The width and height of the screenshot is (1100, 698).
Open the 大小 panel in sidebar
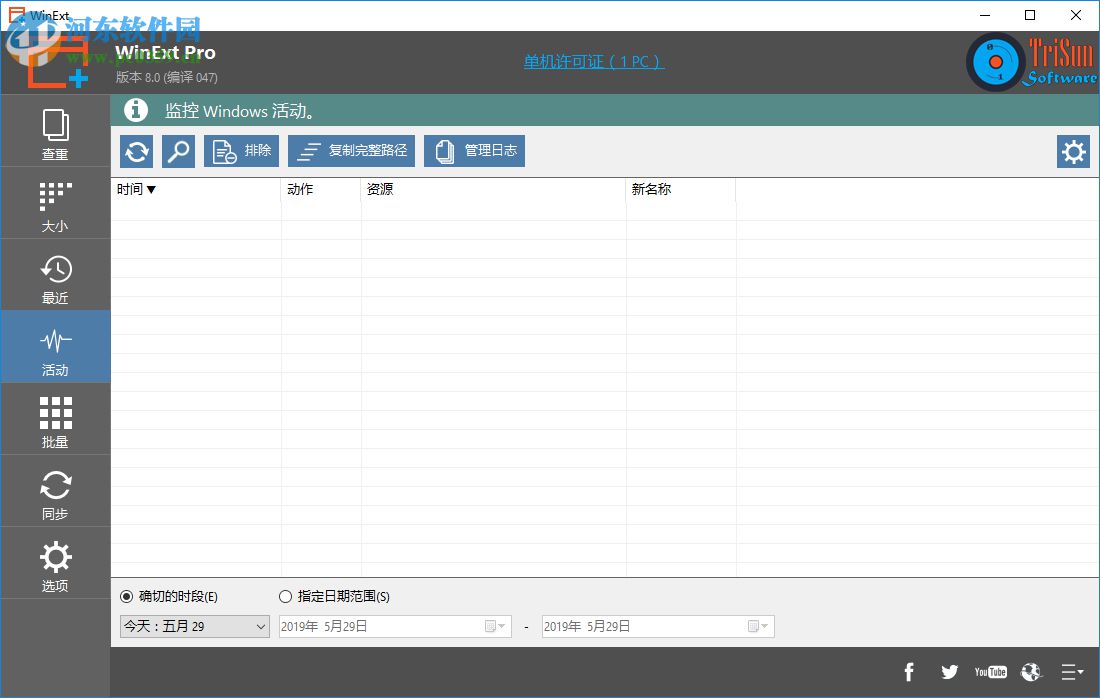pyautogui.click(x=55, y=202)
